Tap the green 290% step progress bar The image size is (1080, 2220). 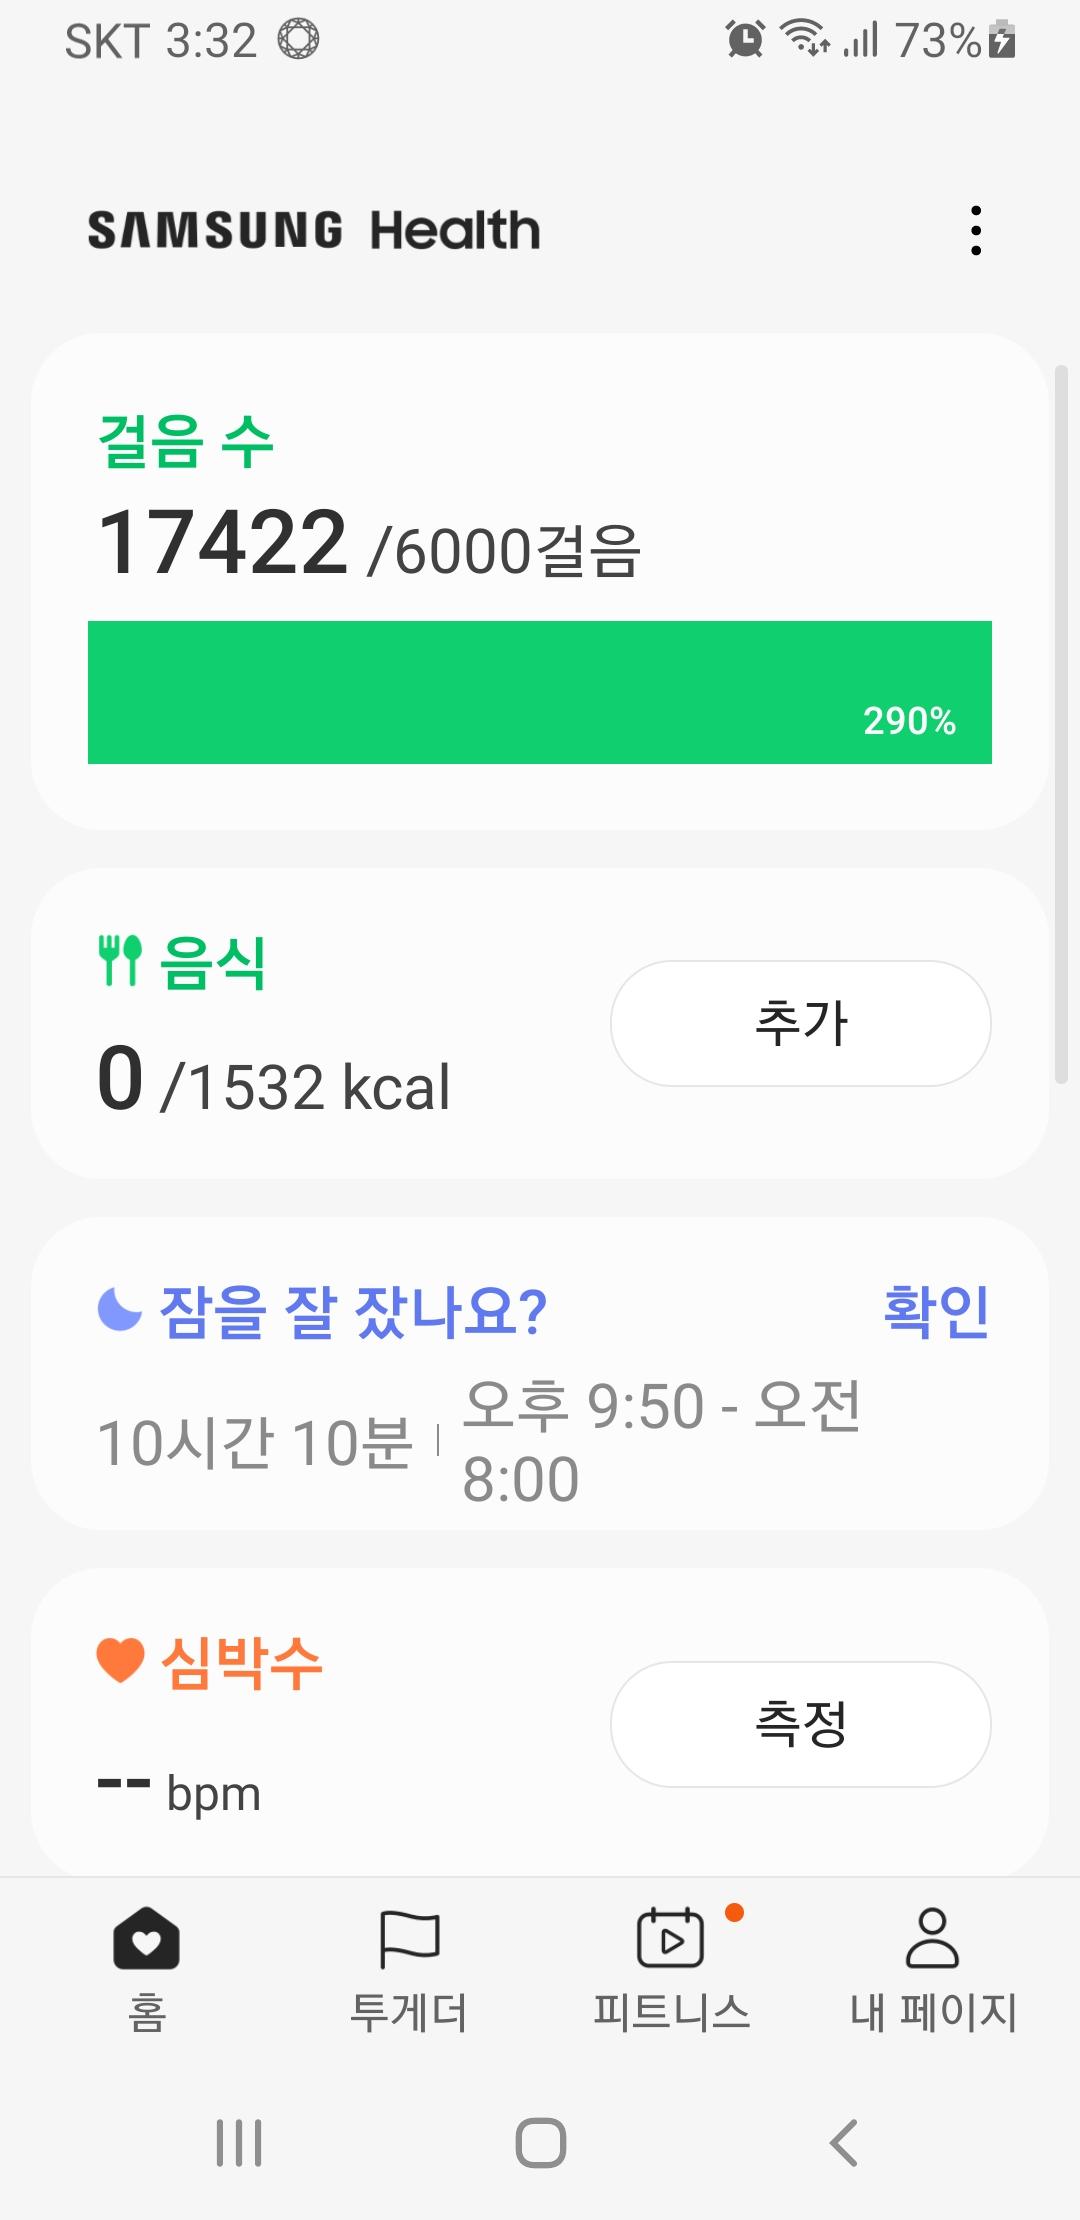click(x=540, y=692)
